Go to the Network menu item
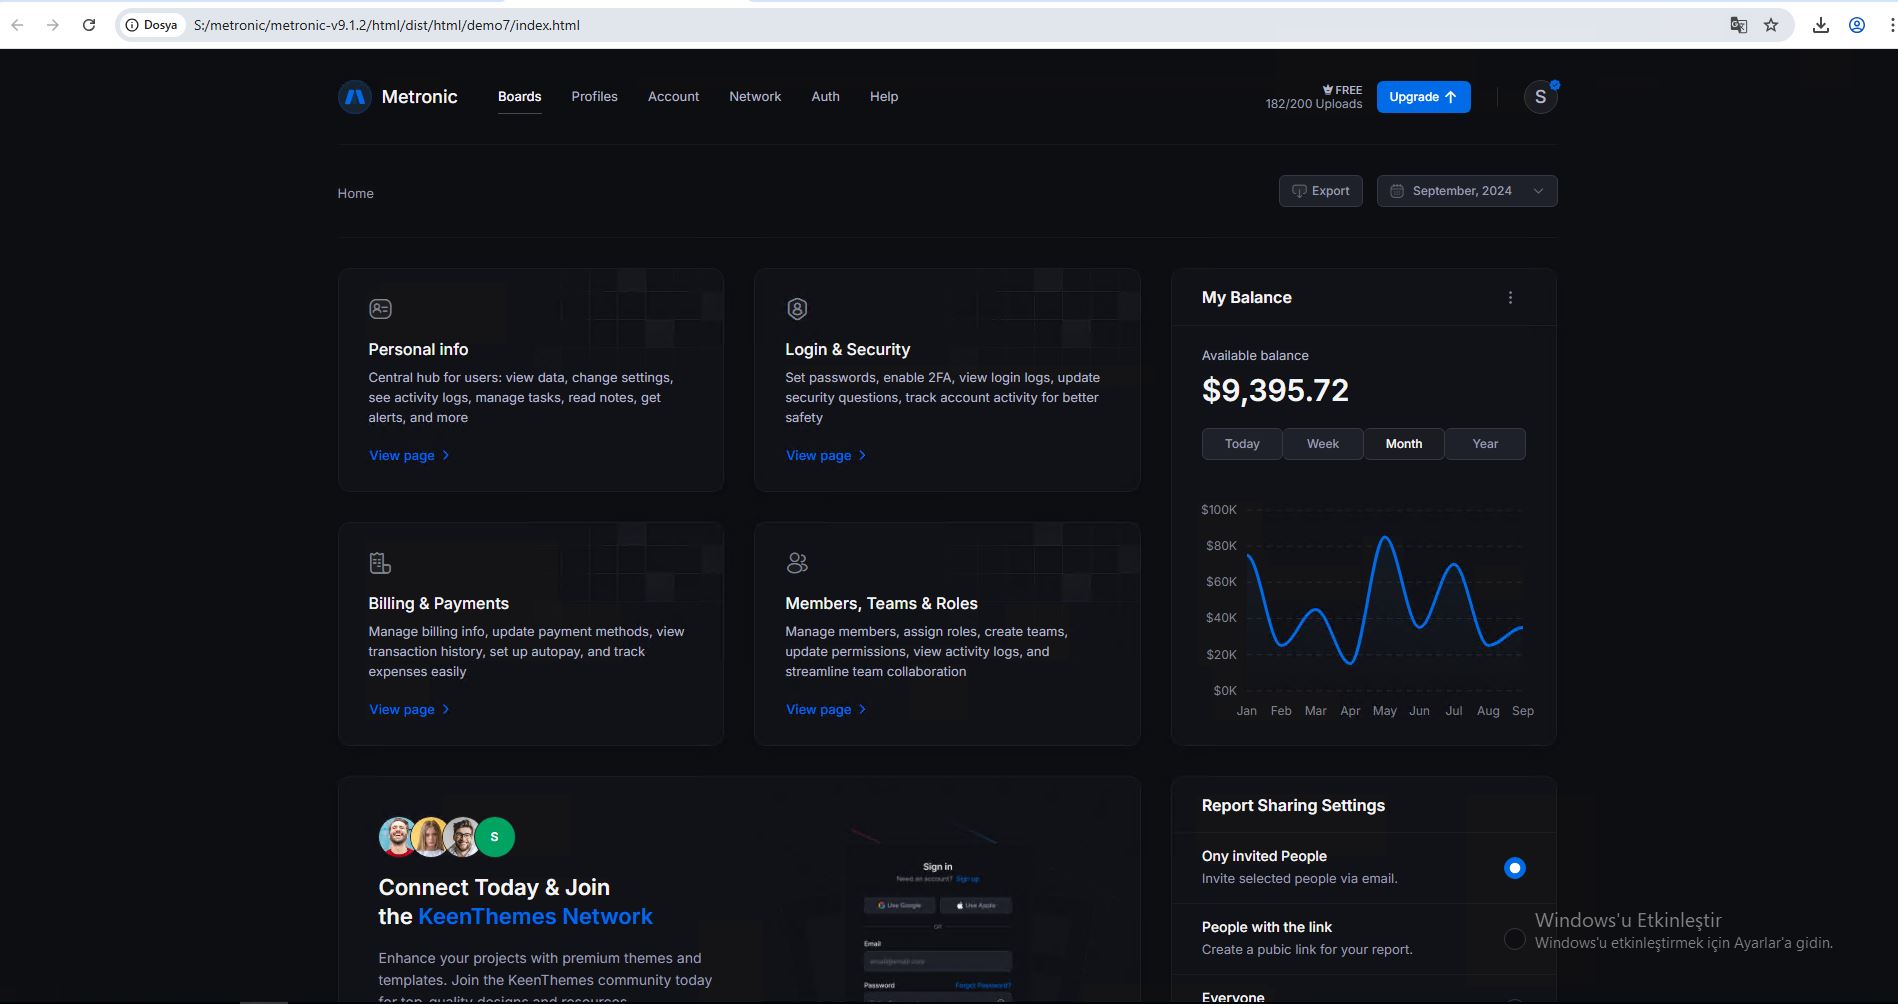Screen dimensions: 1898x1004 pos(755,97)
